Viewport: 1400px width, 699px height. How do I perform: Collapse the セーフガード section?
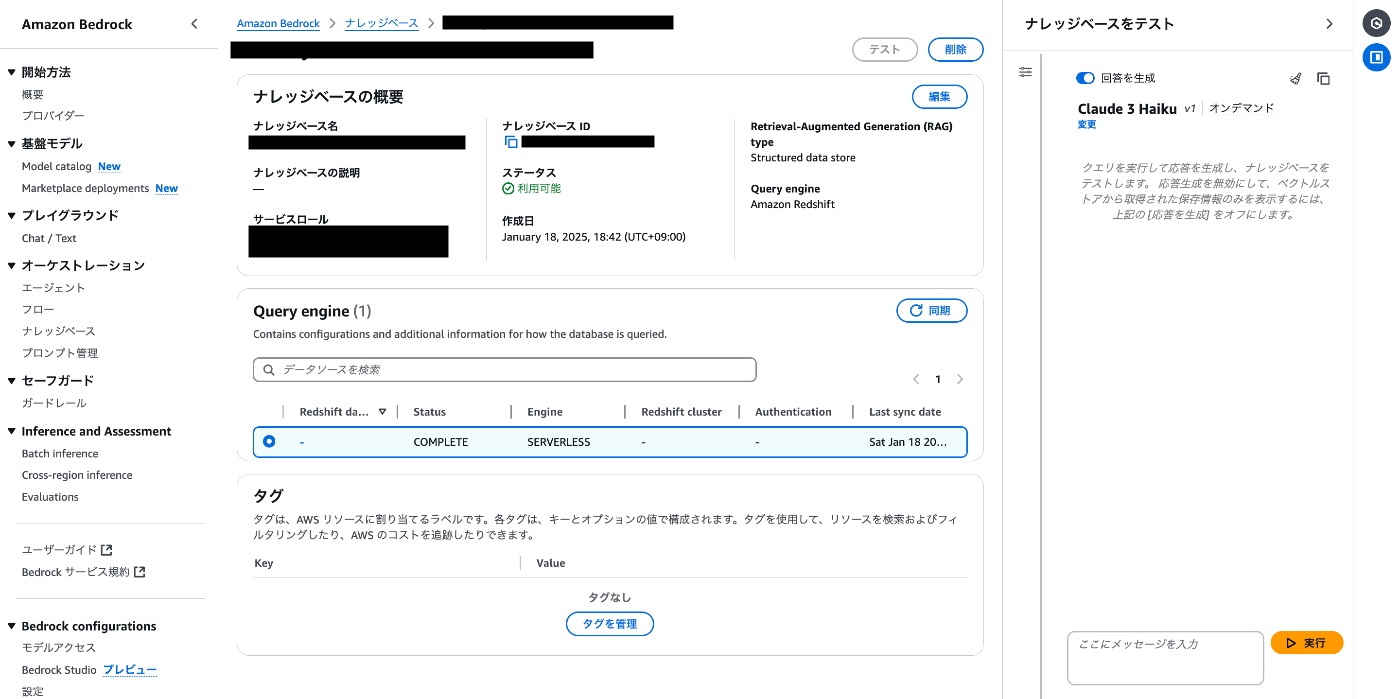click(x=12, y=381)
